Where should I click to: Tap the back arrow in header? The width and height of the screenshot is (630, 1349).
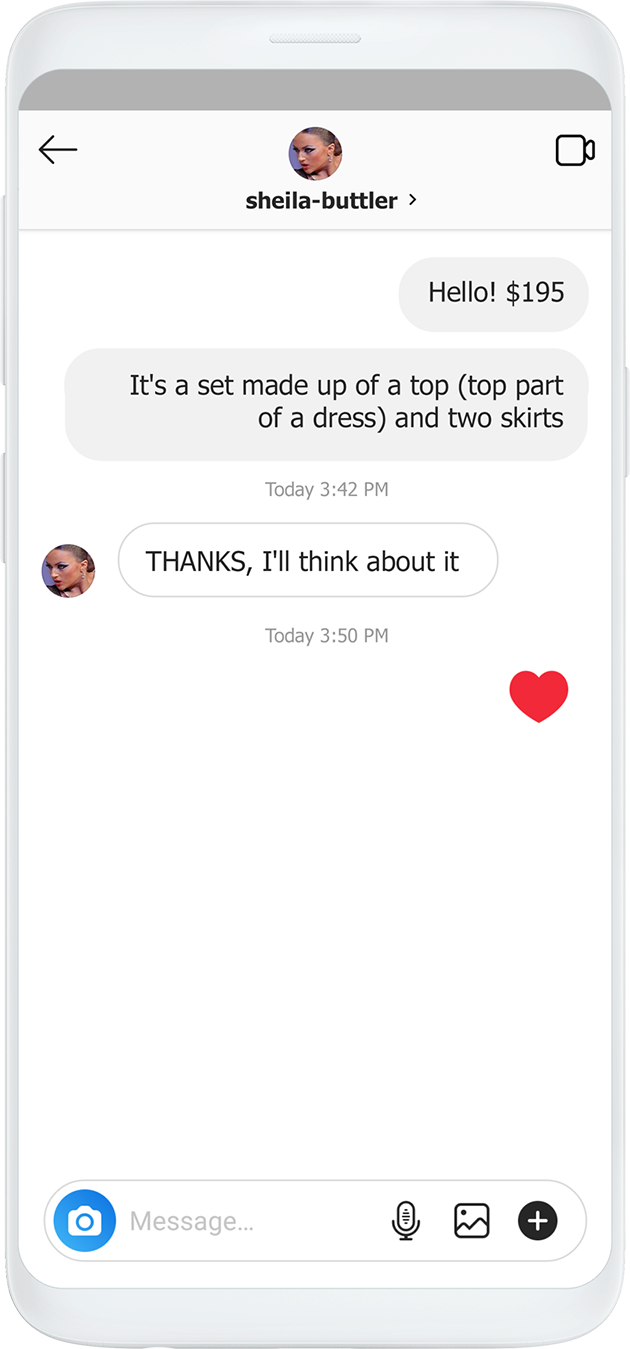coord(58,150)
